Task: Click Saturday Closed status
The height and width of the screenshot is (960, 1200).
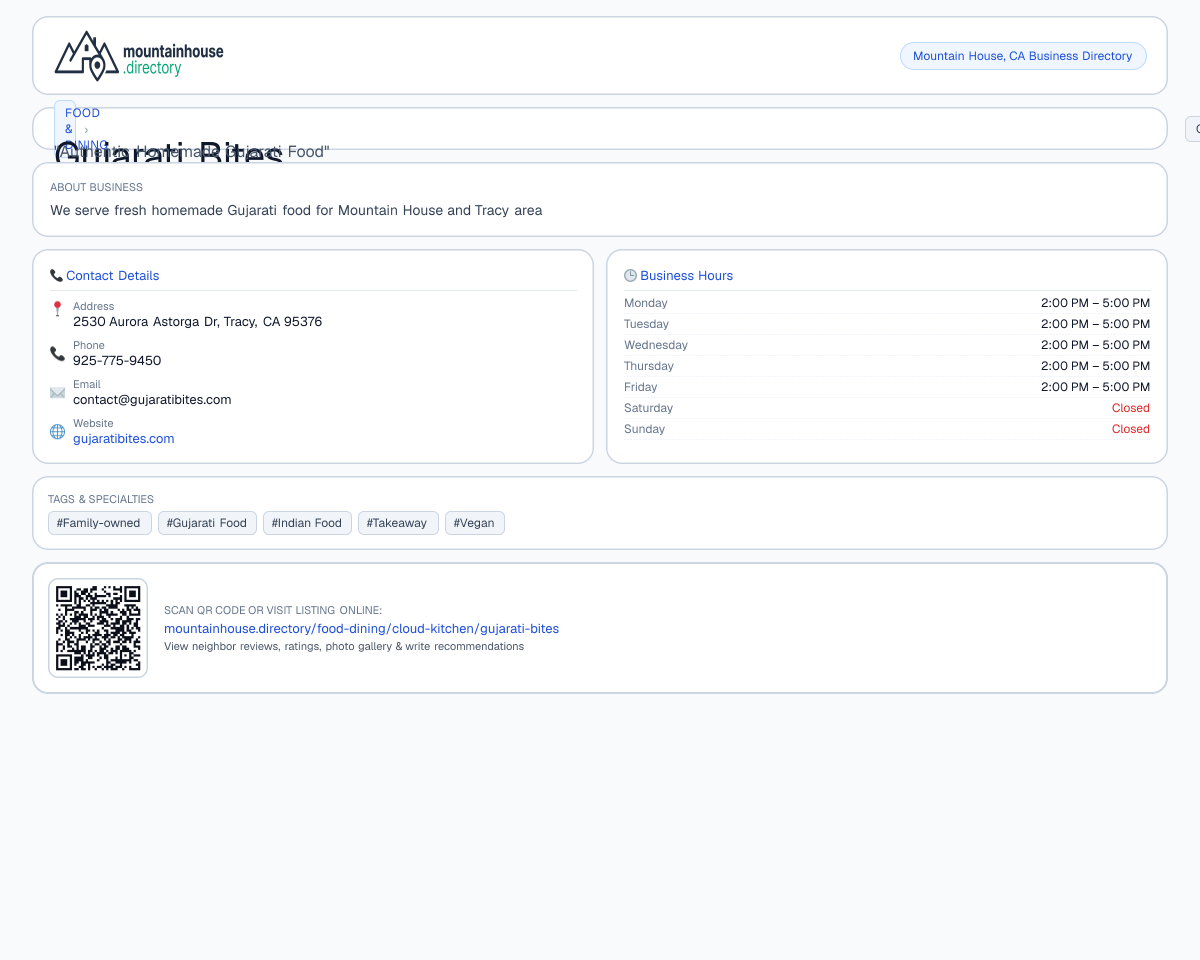Action: click(x=1131, y=408)
